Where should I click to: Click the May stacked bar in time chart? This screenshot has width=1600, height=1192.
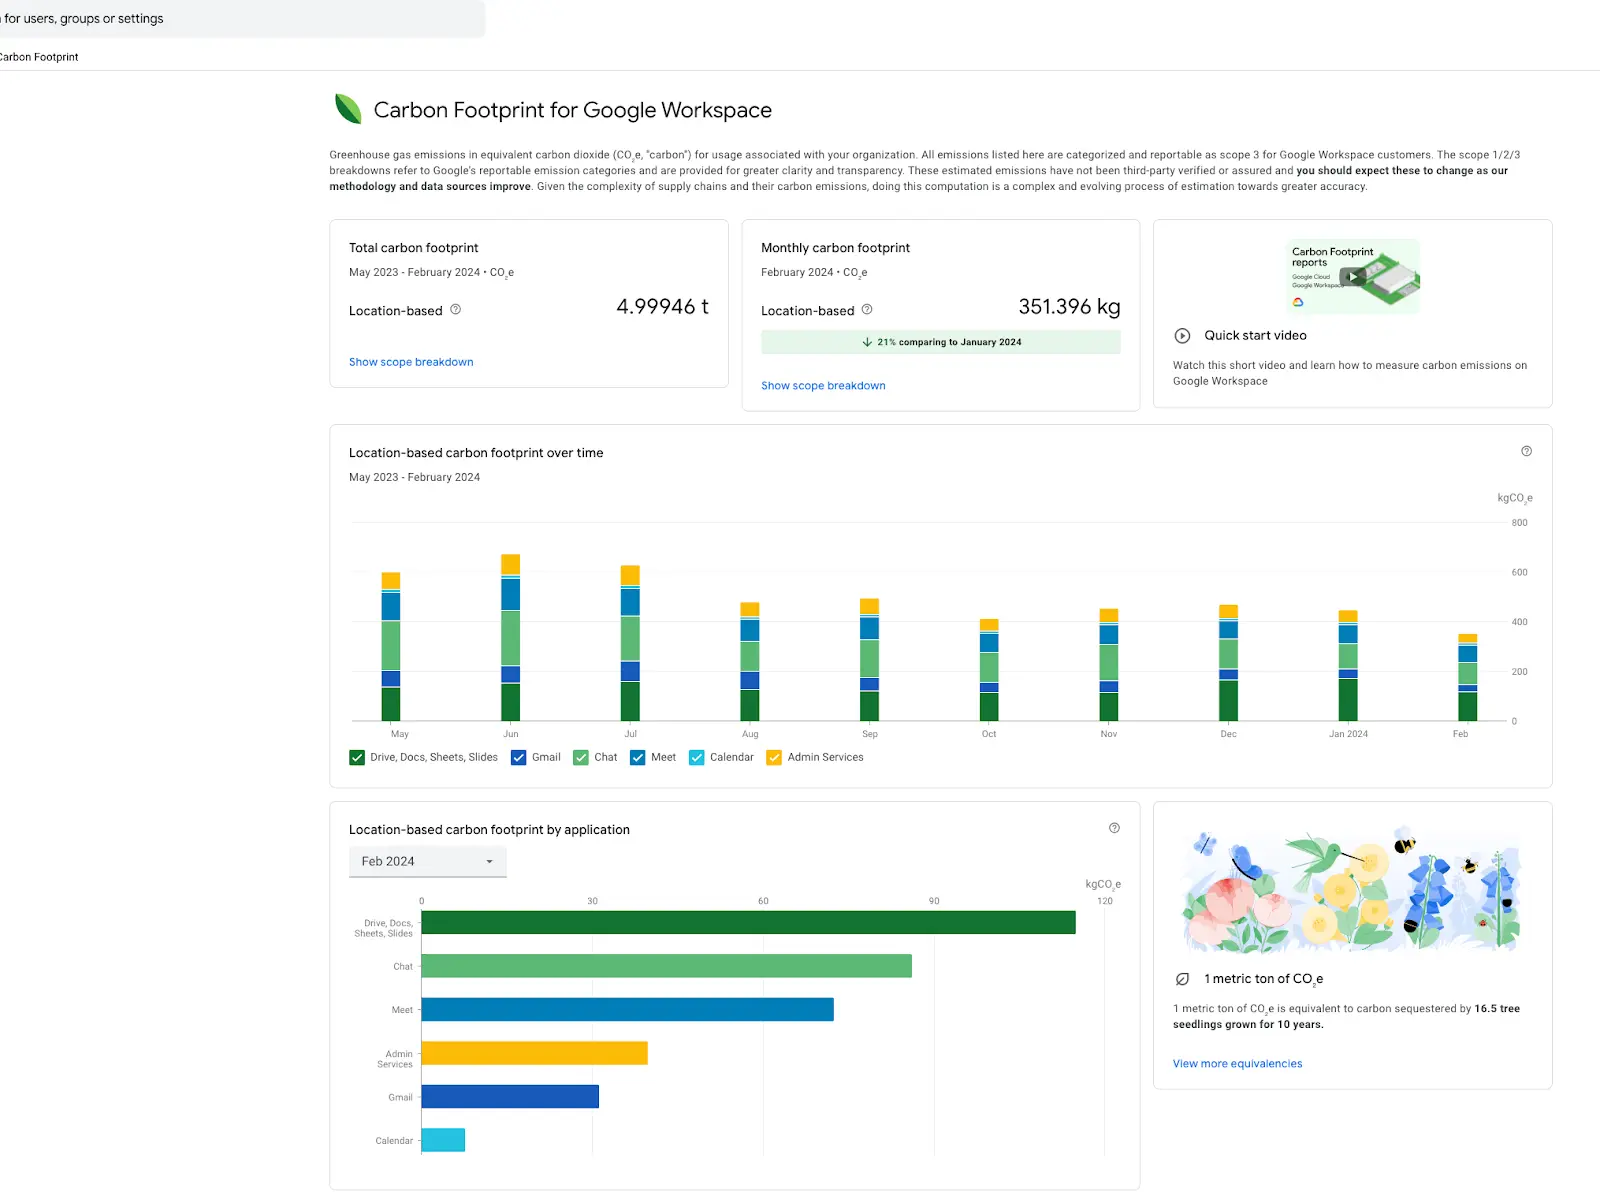[x=391, y=646]
